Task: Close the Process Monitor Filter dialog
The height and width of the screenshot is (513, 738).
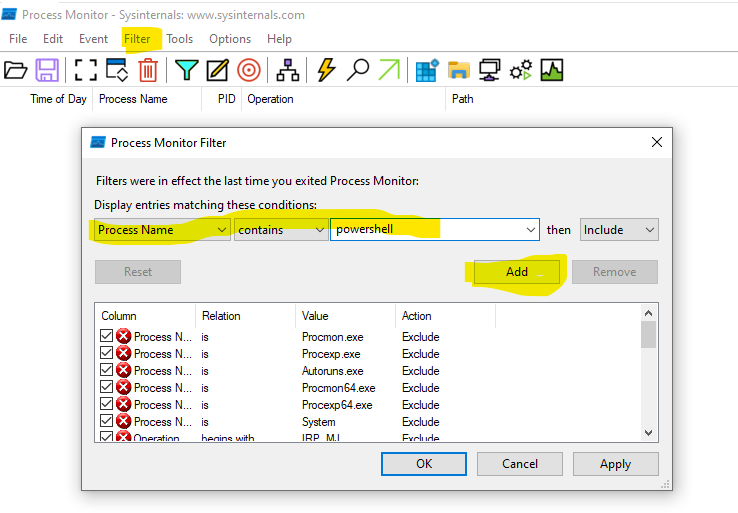Action: click(x=657, y=142)
